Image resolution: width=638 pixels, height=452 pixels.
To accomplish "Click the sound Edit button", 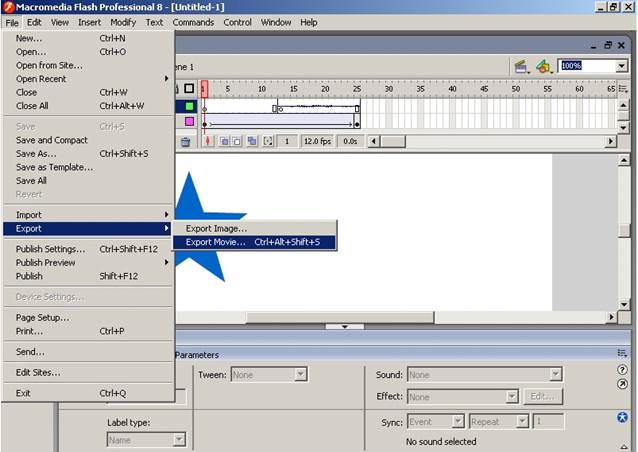I will coord(543,396).
